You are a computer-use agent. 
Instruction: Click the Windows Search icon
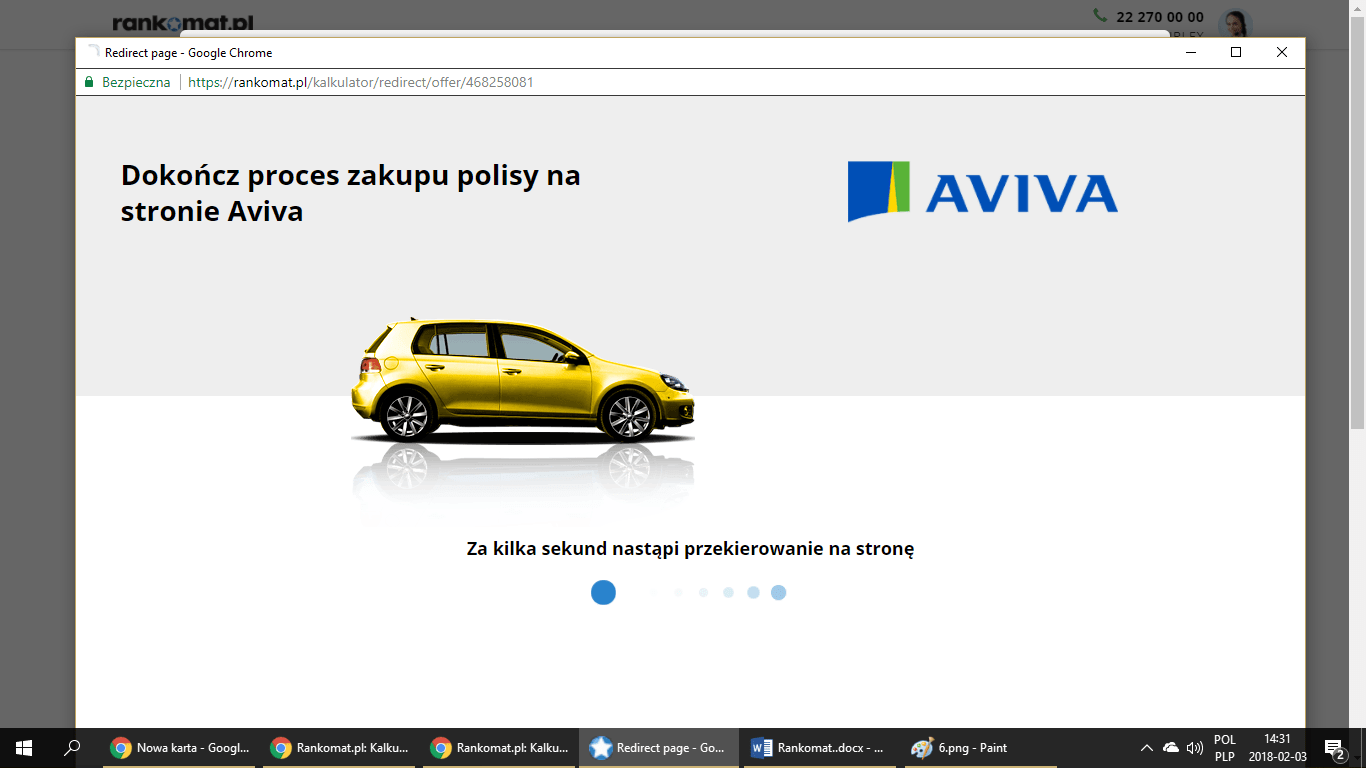[70, 747]
